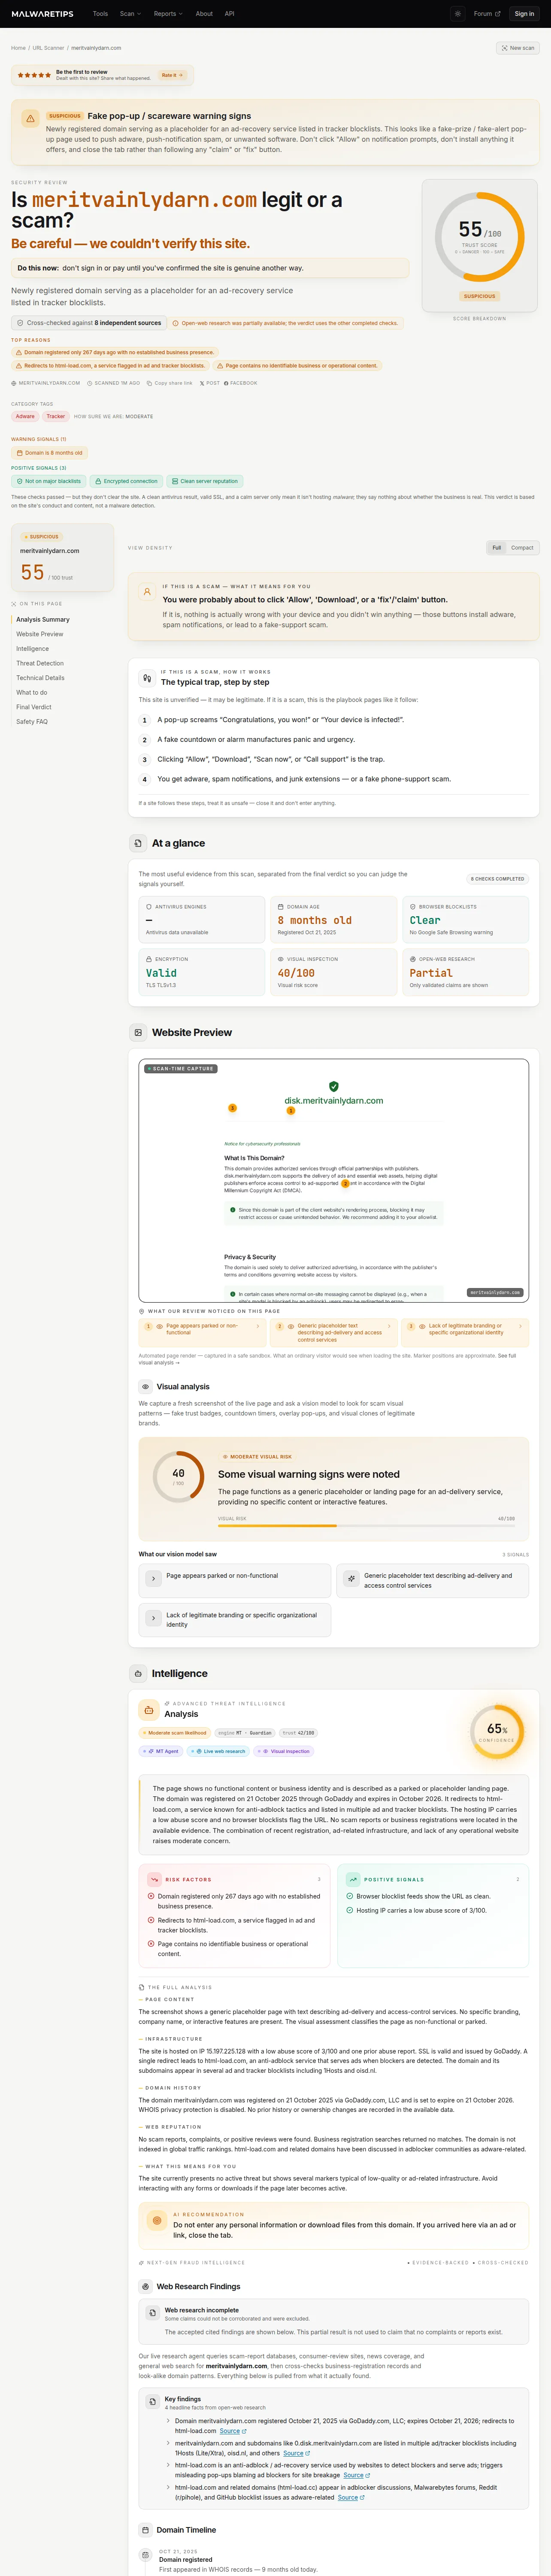551x2576 pixels.
Task: Click the Positive Signals trend icon
Action: pos(353,1879)
